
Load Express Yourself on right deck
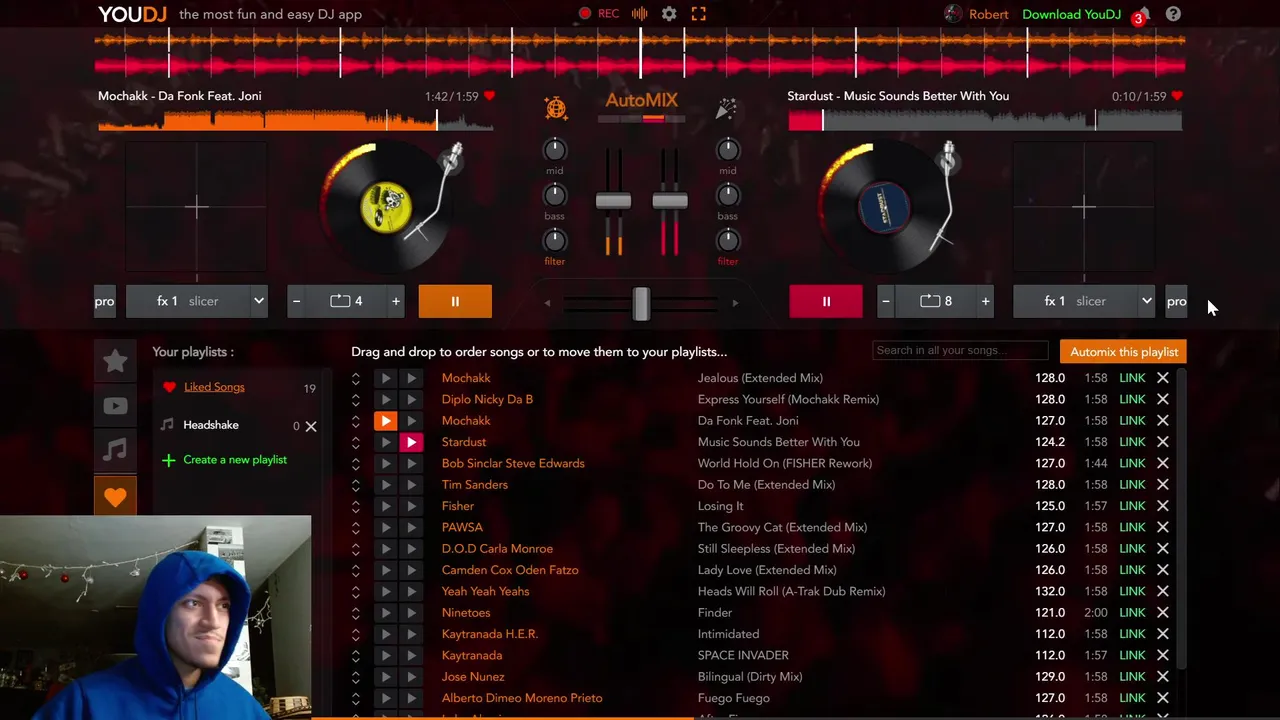[411, 399]
